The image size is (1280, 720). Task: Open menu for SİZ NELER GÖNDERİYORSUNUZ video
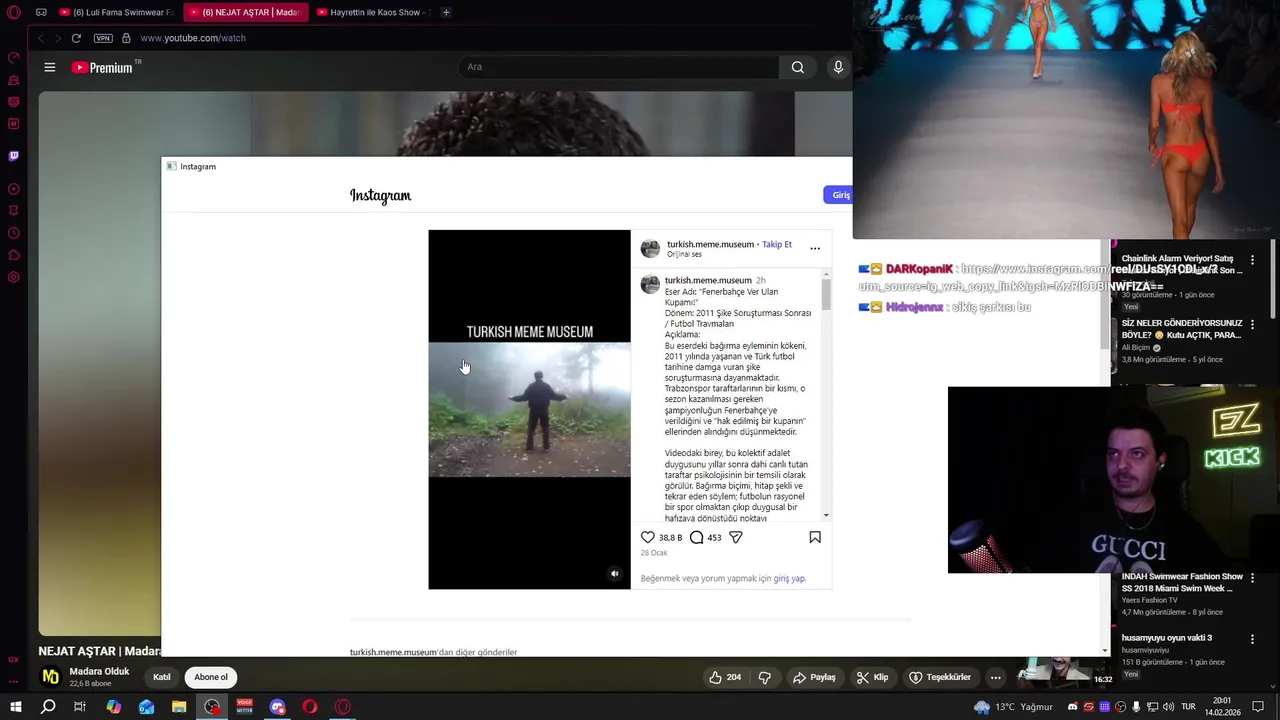[1252, 325]
